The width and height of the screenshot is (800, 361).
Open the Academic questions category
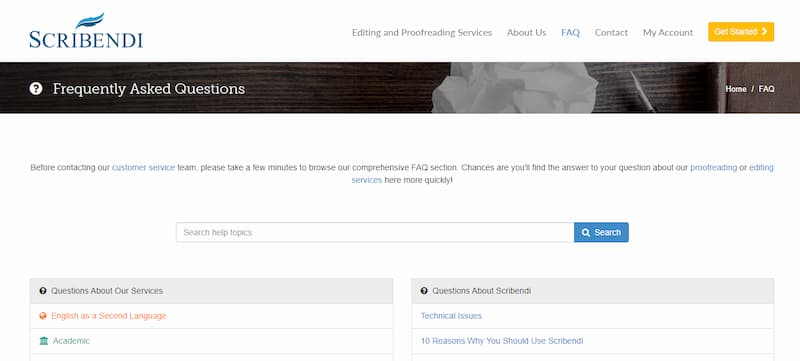click(x=71, y=341)
